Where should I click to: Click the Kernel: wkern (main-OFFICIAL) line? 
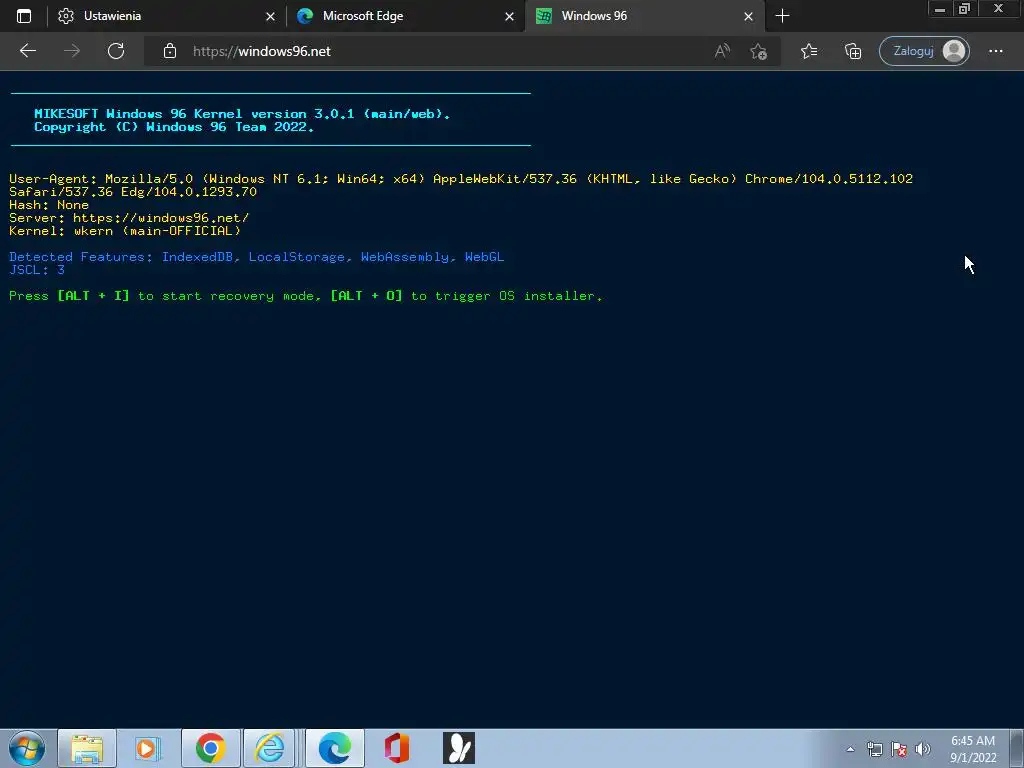(125, 231)
